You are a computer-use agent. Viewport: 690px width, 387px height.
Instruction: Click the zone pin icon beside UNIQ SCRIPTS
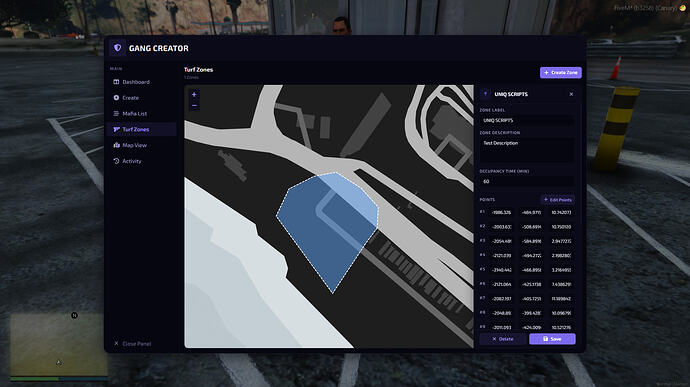[x=485, y=94]
